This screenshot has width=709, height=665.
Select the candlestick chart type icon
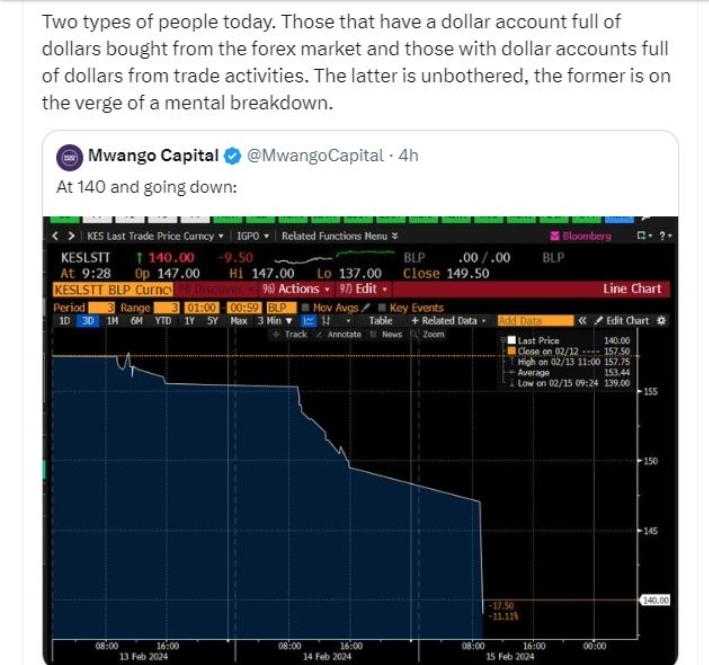326,321
